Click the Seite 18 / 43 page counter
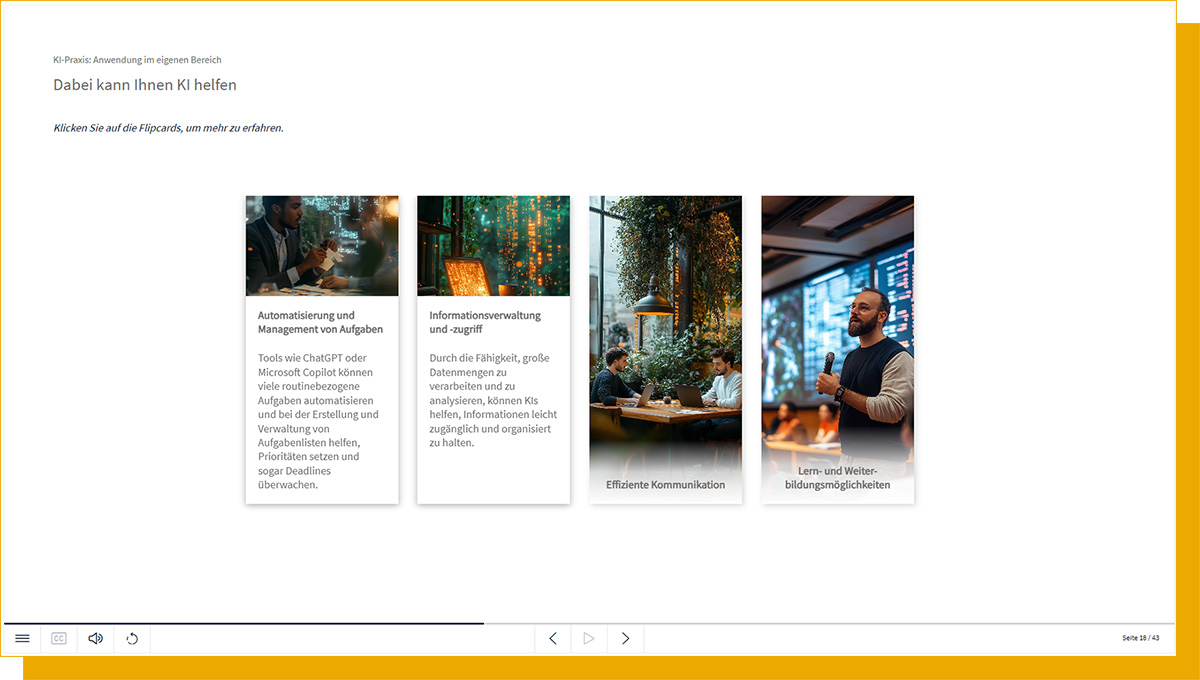The width and height of the screenshot is (1200, 680). click(x=1141, y=638)
